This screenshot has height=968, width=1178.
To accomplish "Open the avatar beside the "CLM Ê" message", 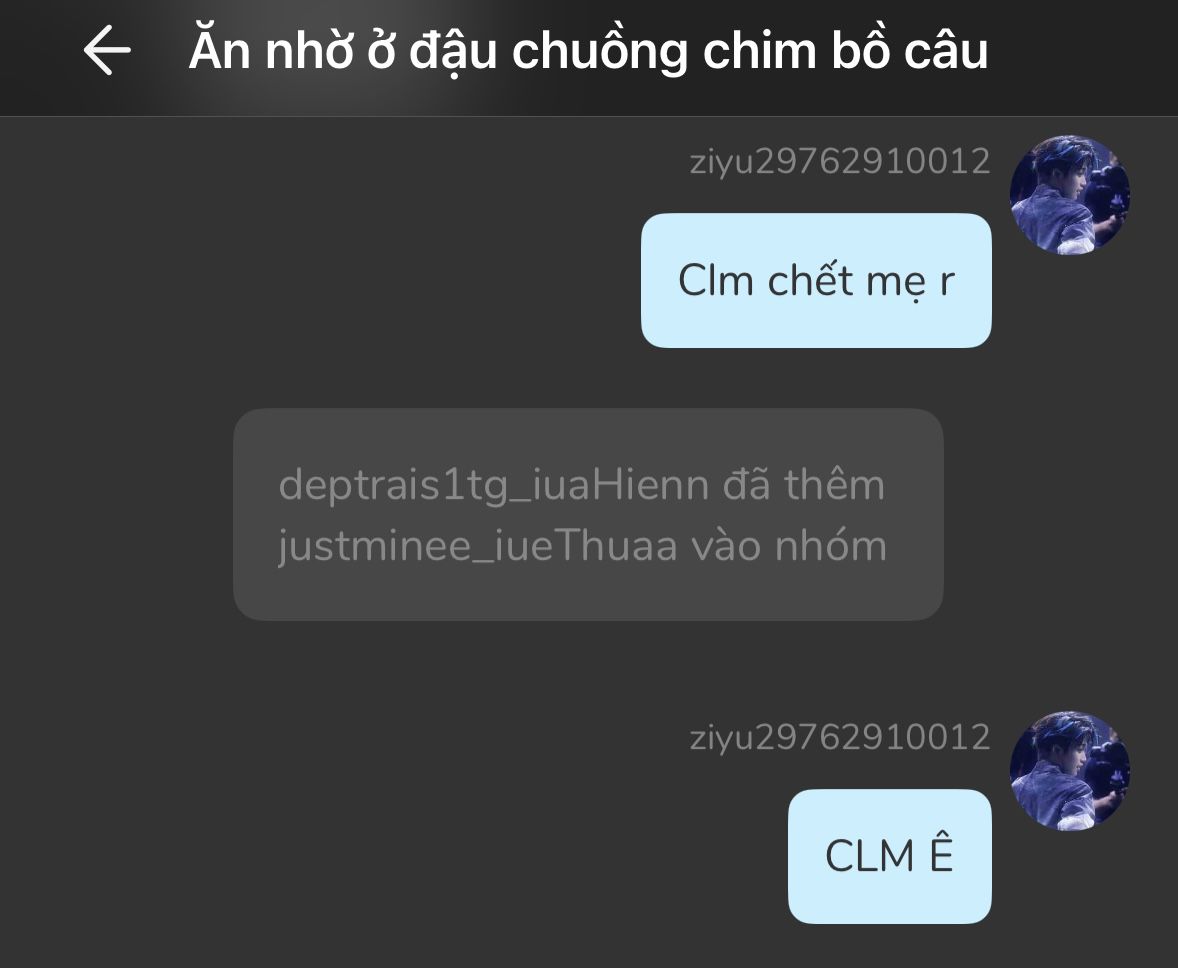I will tap(1070, 771).
